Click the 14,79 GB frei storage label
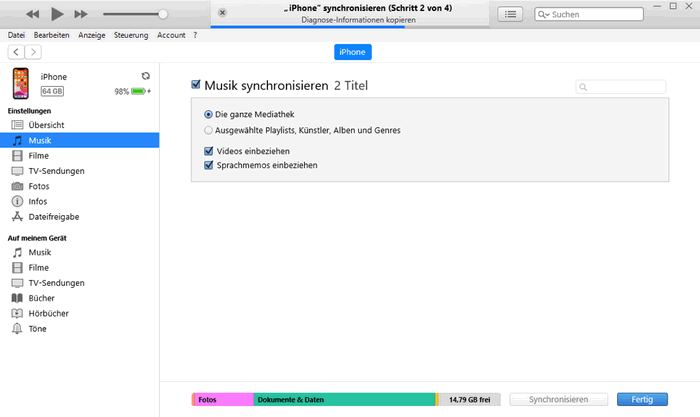700x417 pixels. click(469, 400)
